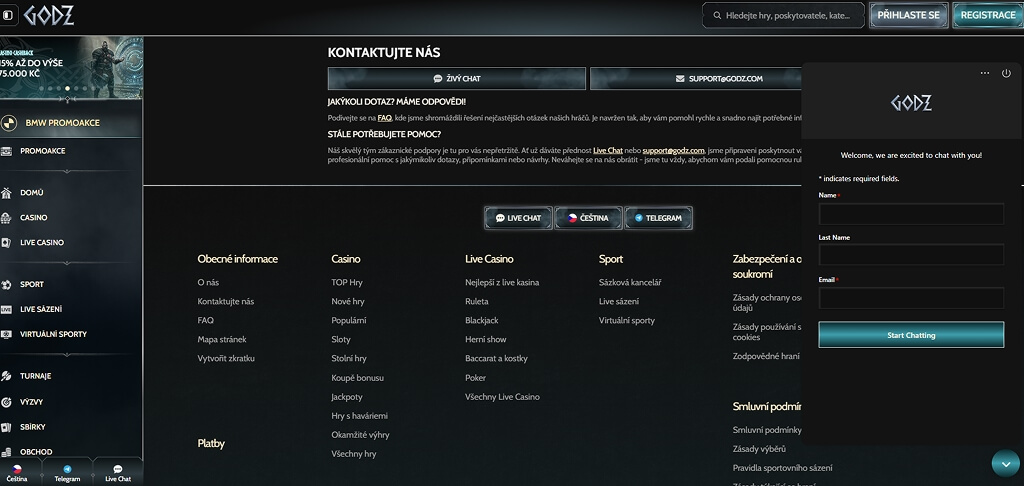Click the Last Name input field
1024x486 pixels.
coord(911,255)
